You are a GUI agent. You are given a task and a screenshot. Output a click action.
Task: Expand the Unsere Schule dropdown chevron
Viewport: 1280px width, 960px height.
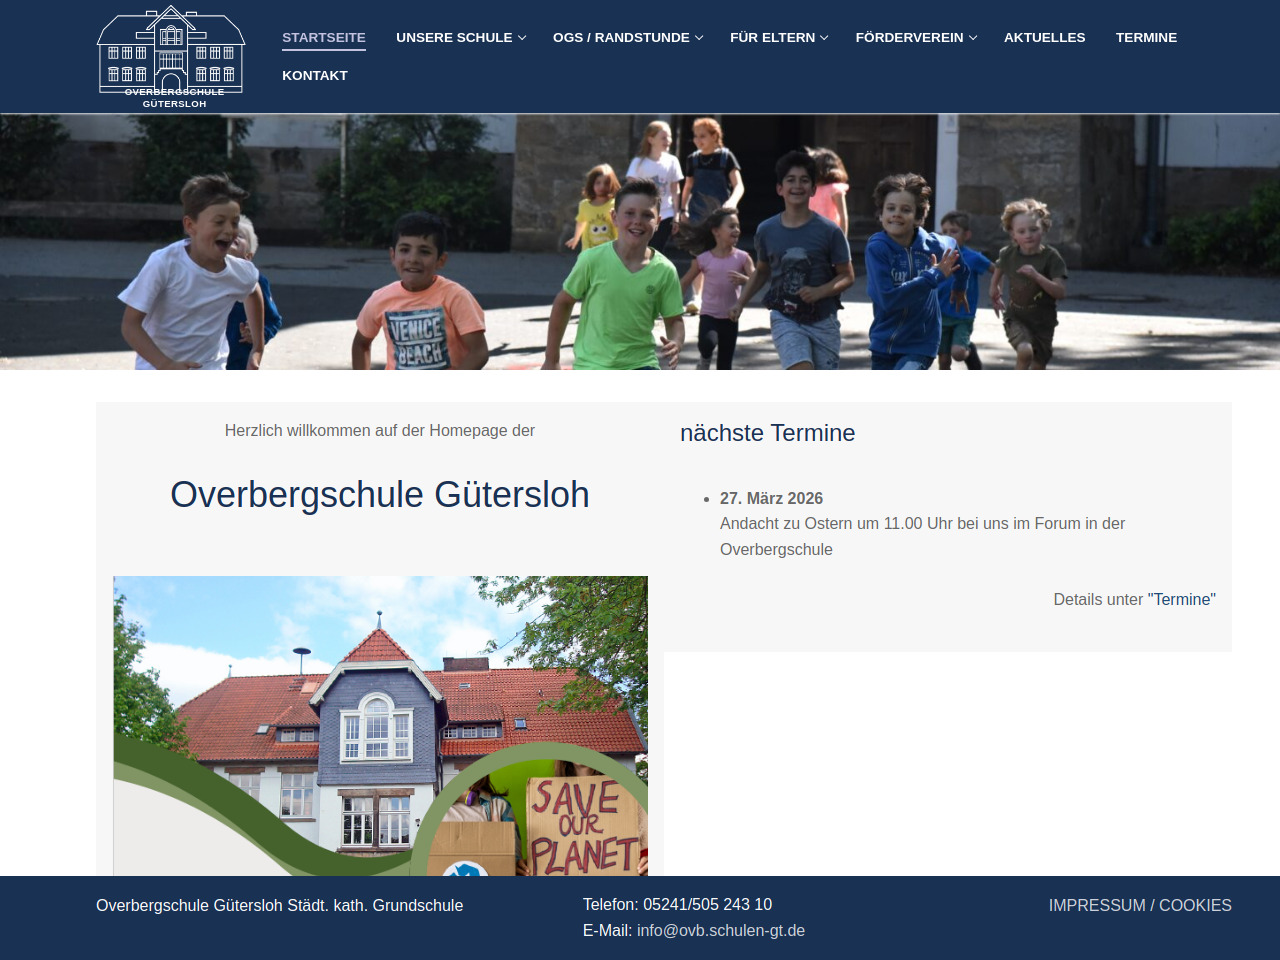pos(522,38)
